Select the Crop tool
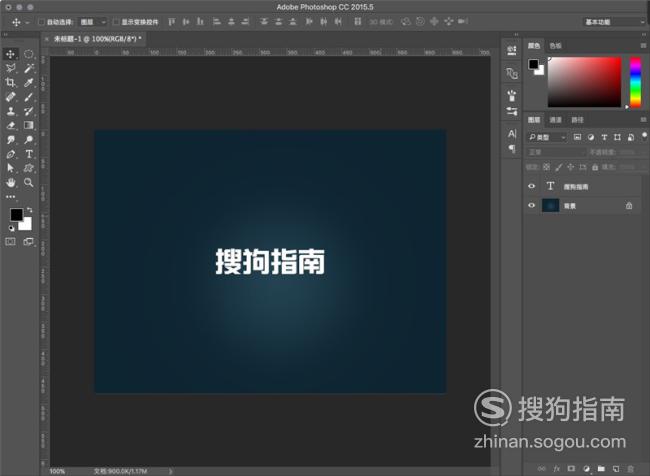 [11, 83]
